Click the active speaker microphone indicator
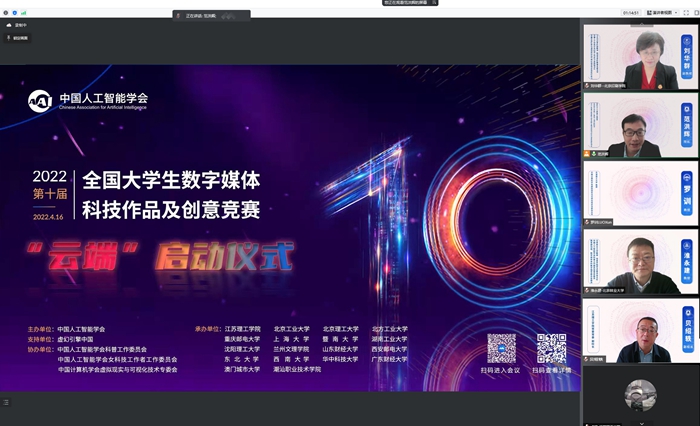The image size is (700, 426). click(x=179, y=16)
